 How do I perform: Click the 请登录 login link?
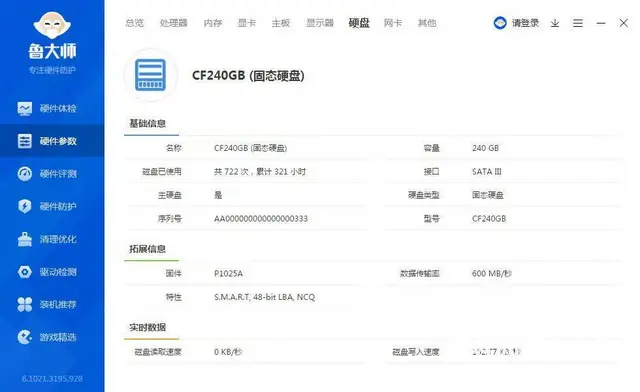tap(525, 23)
